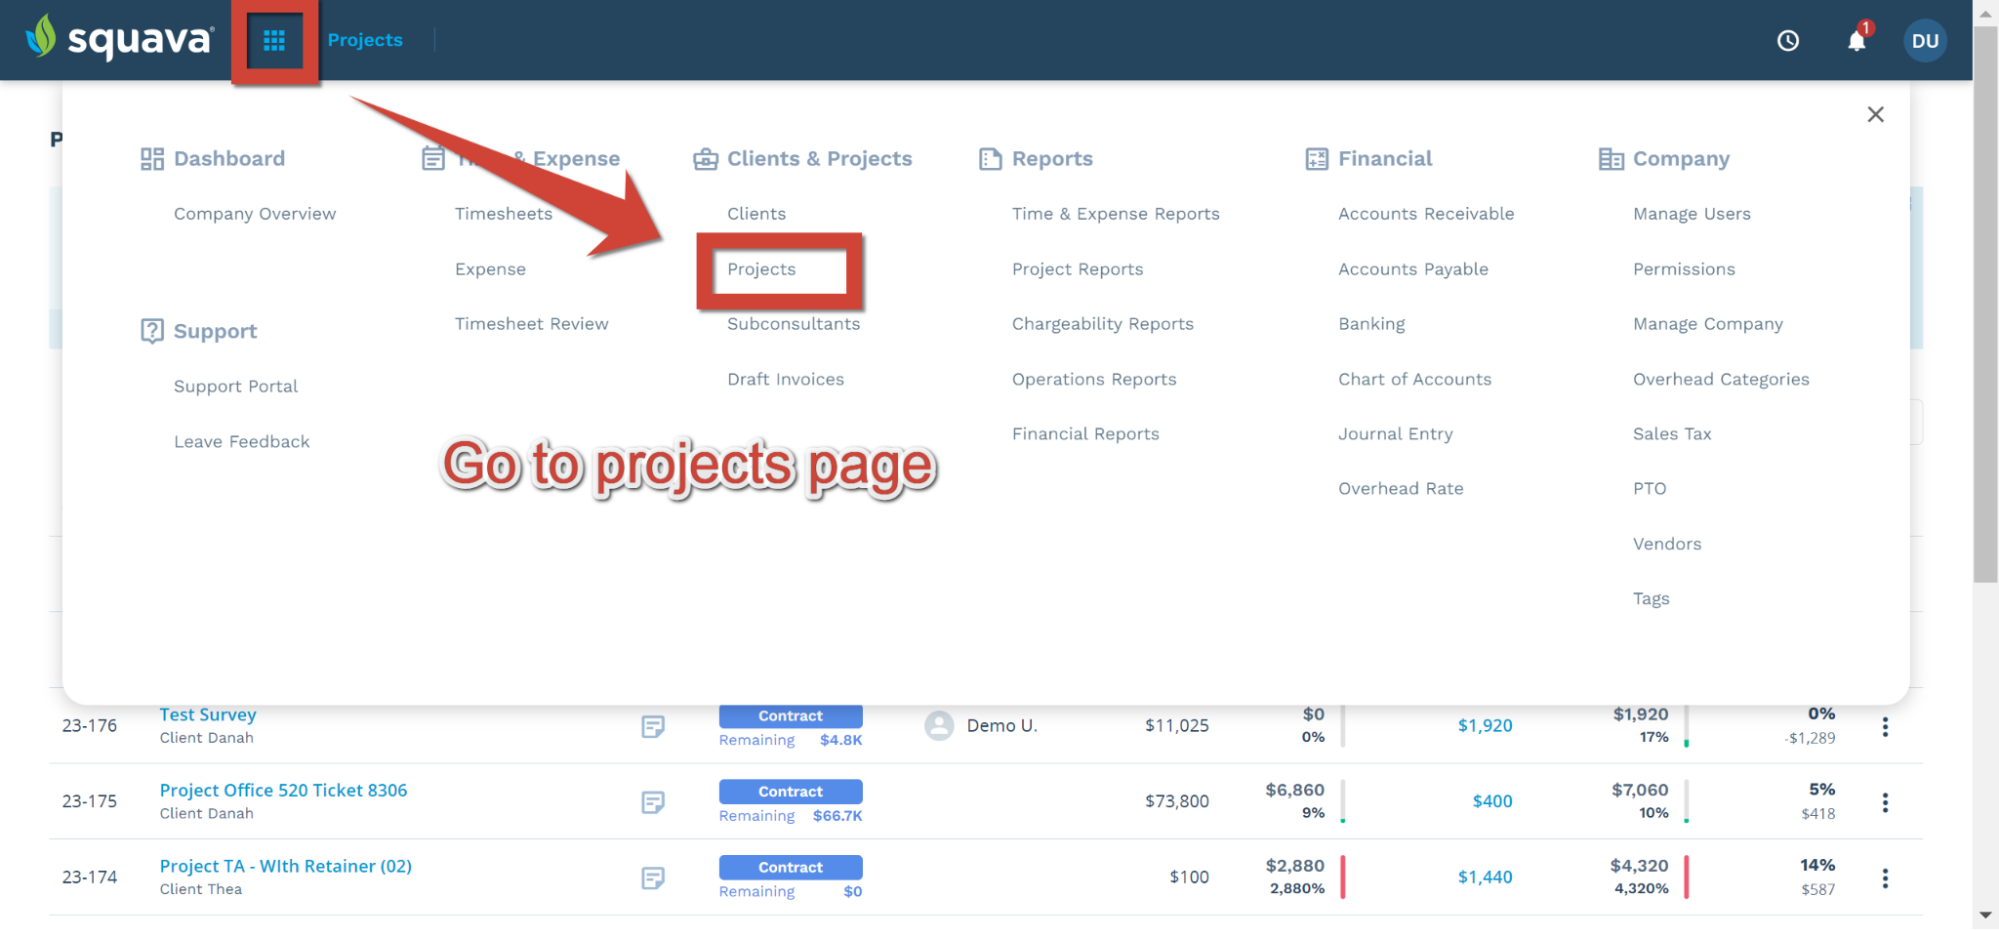Image resolution: width=1999 pixels, height=930 pixels.
Task: Click the Company section icon
Action: click(x=1611, y=159)
